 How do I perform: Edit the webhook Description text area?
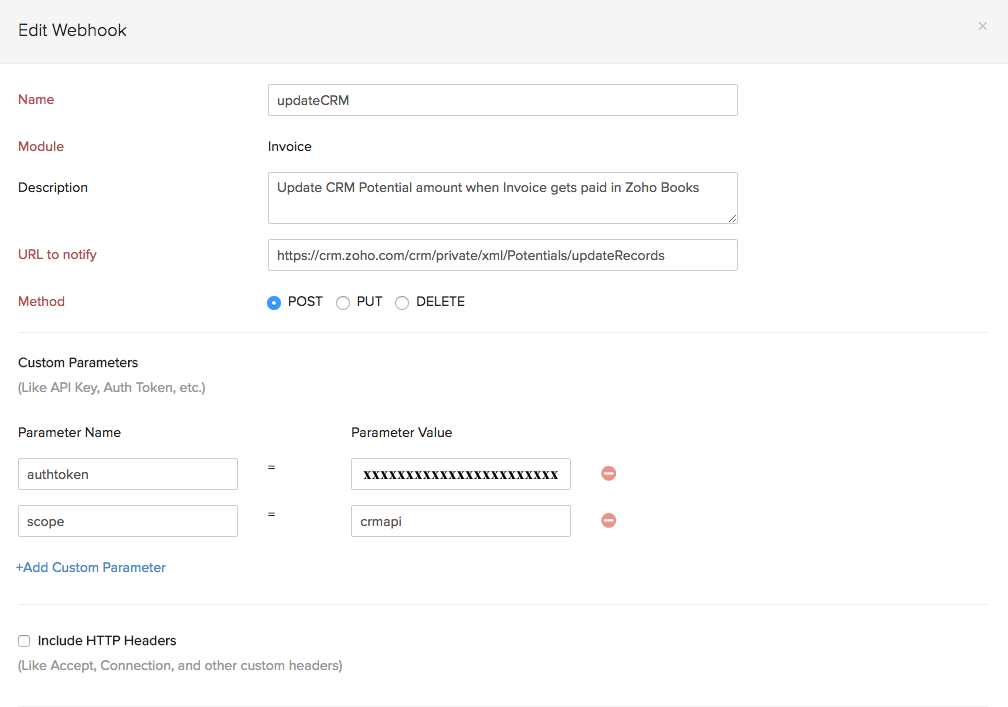[502, 198]
